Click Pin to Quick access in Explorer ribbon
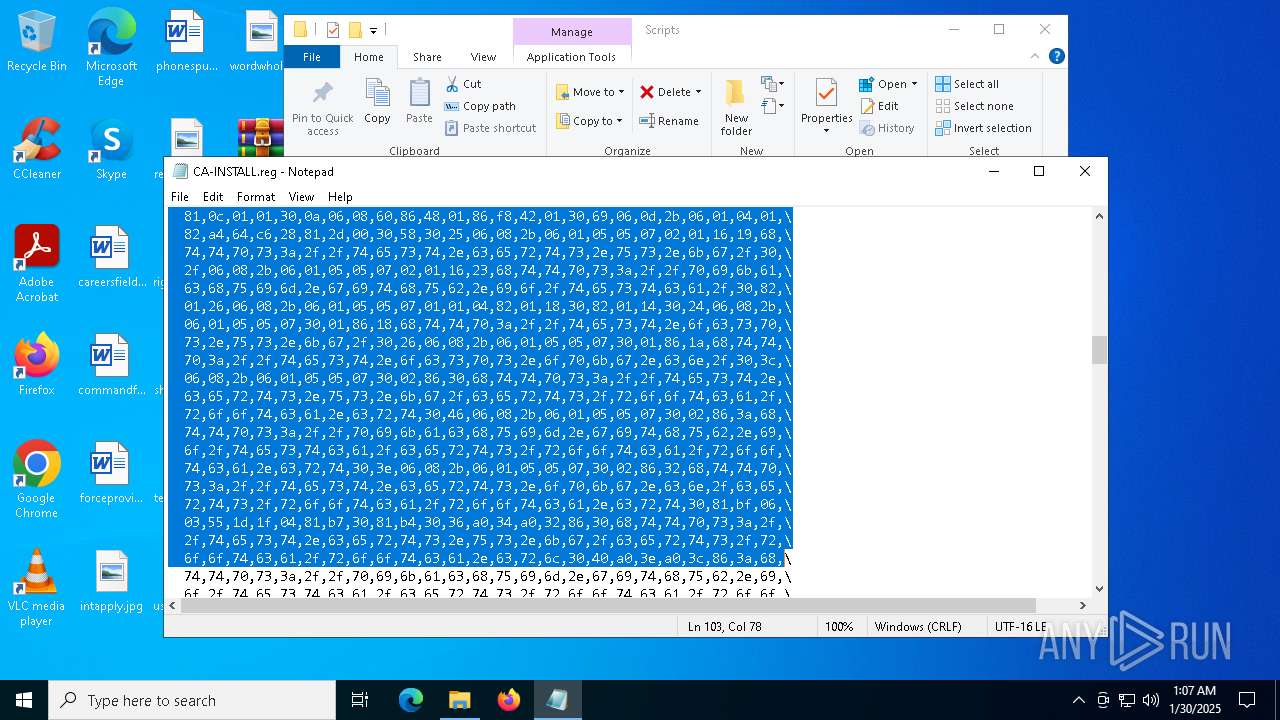This screenshot has width=1280, height=720. [x=322, y=108]
